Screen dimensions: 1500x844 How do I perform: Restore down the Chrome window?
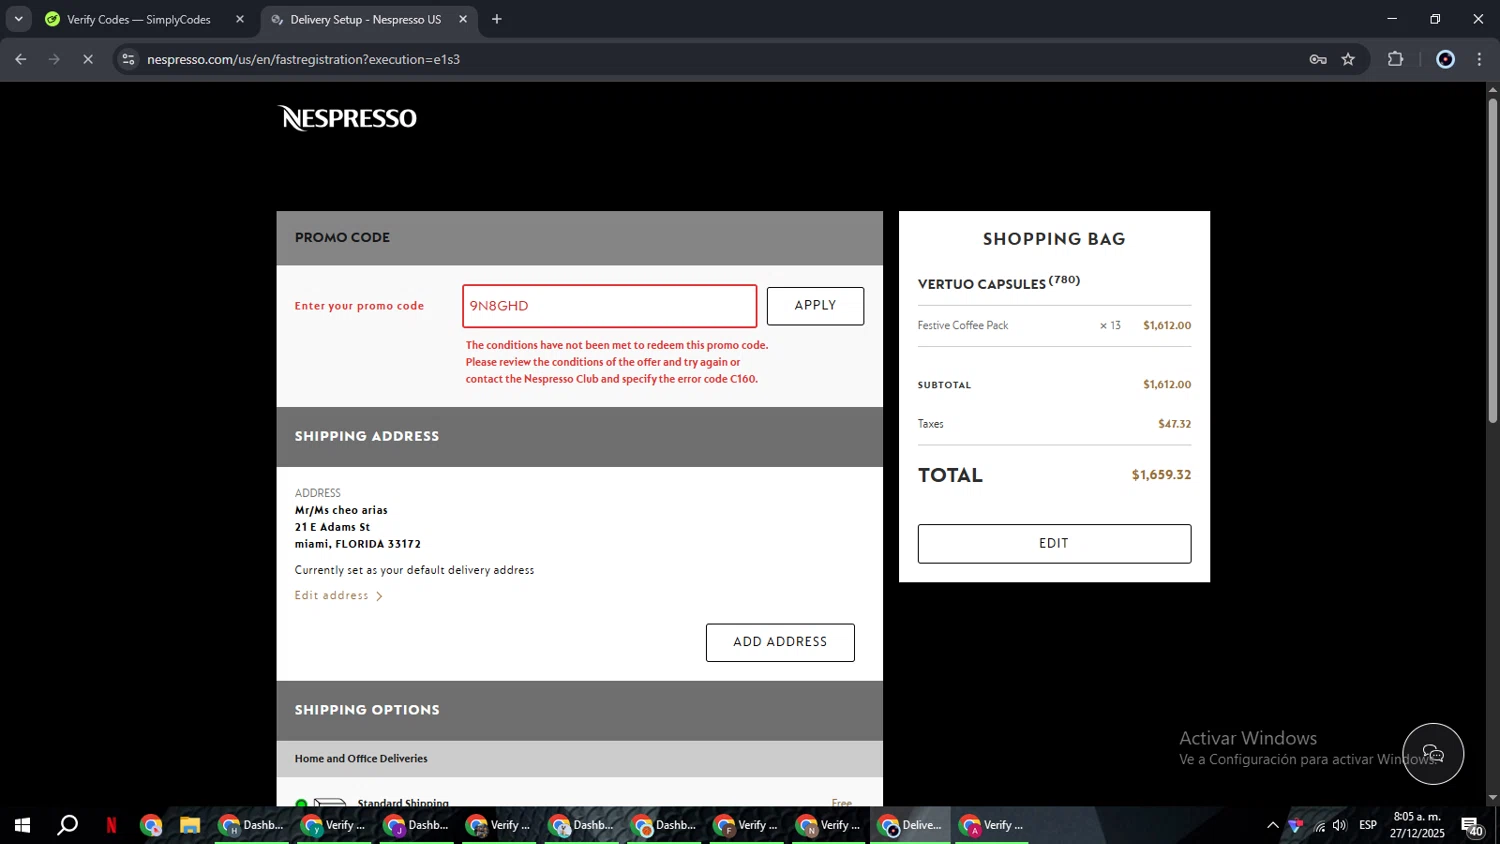(x=1435, y=19)
